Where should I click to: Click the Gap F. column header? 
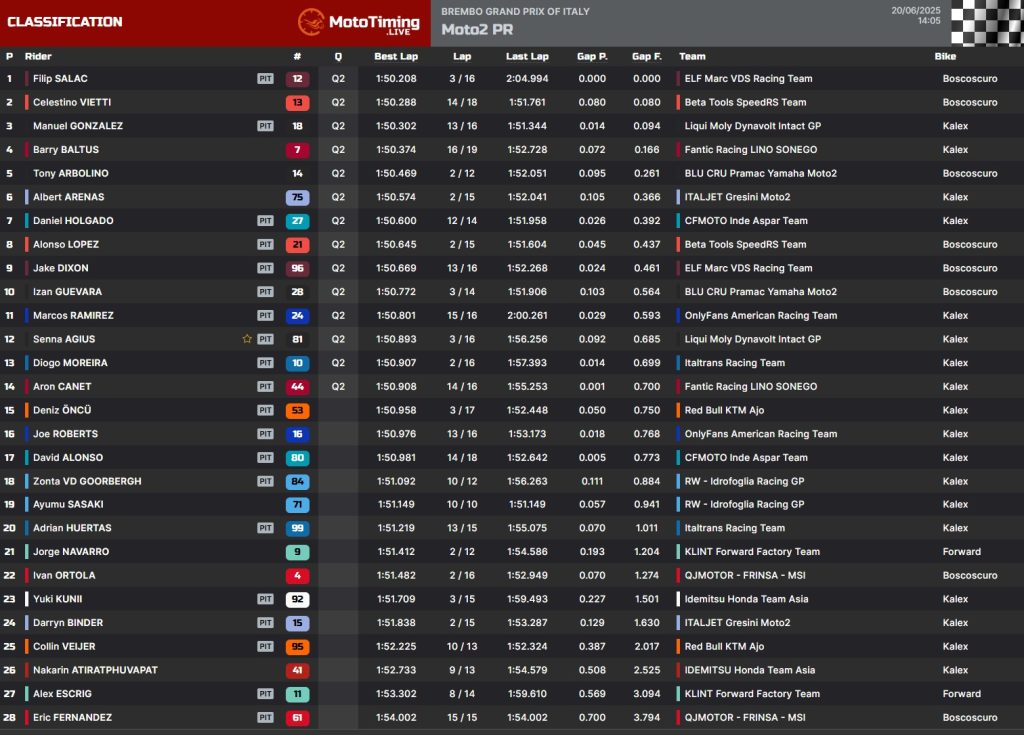(x=647, y=56)
